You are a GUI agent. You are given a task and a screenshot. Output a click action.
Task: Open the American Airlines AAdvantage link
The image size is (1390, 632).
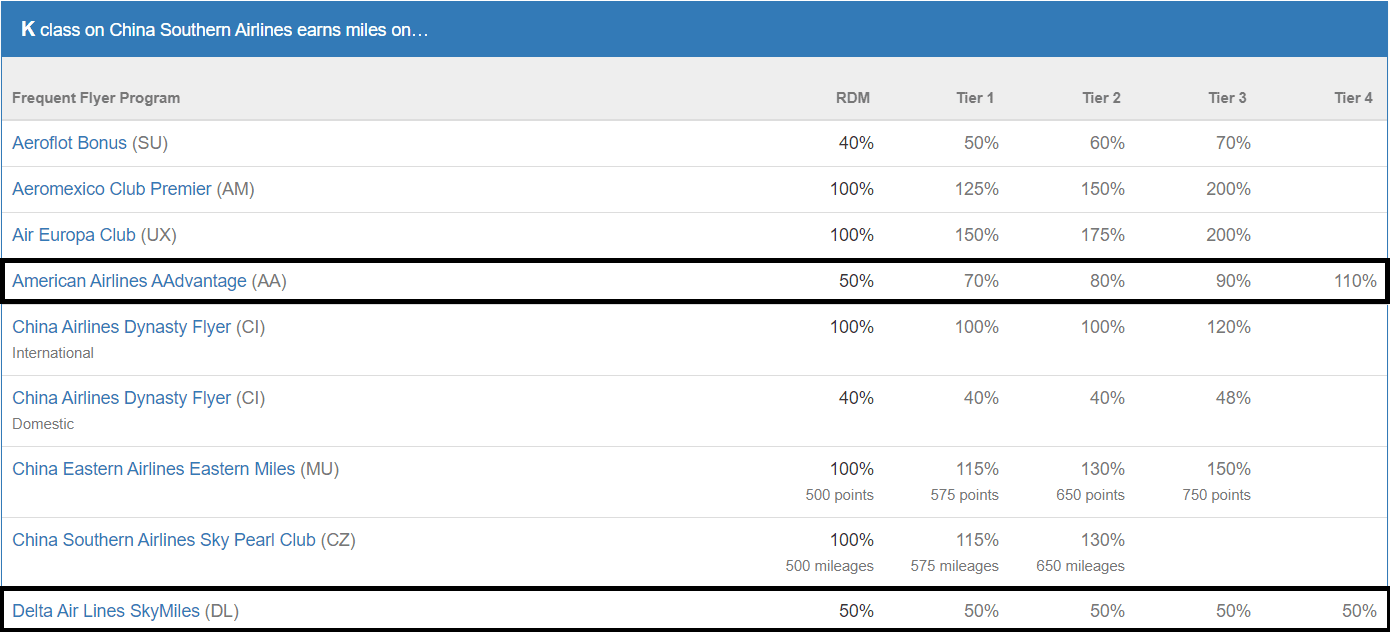(129, 281)
